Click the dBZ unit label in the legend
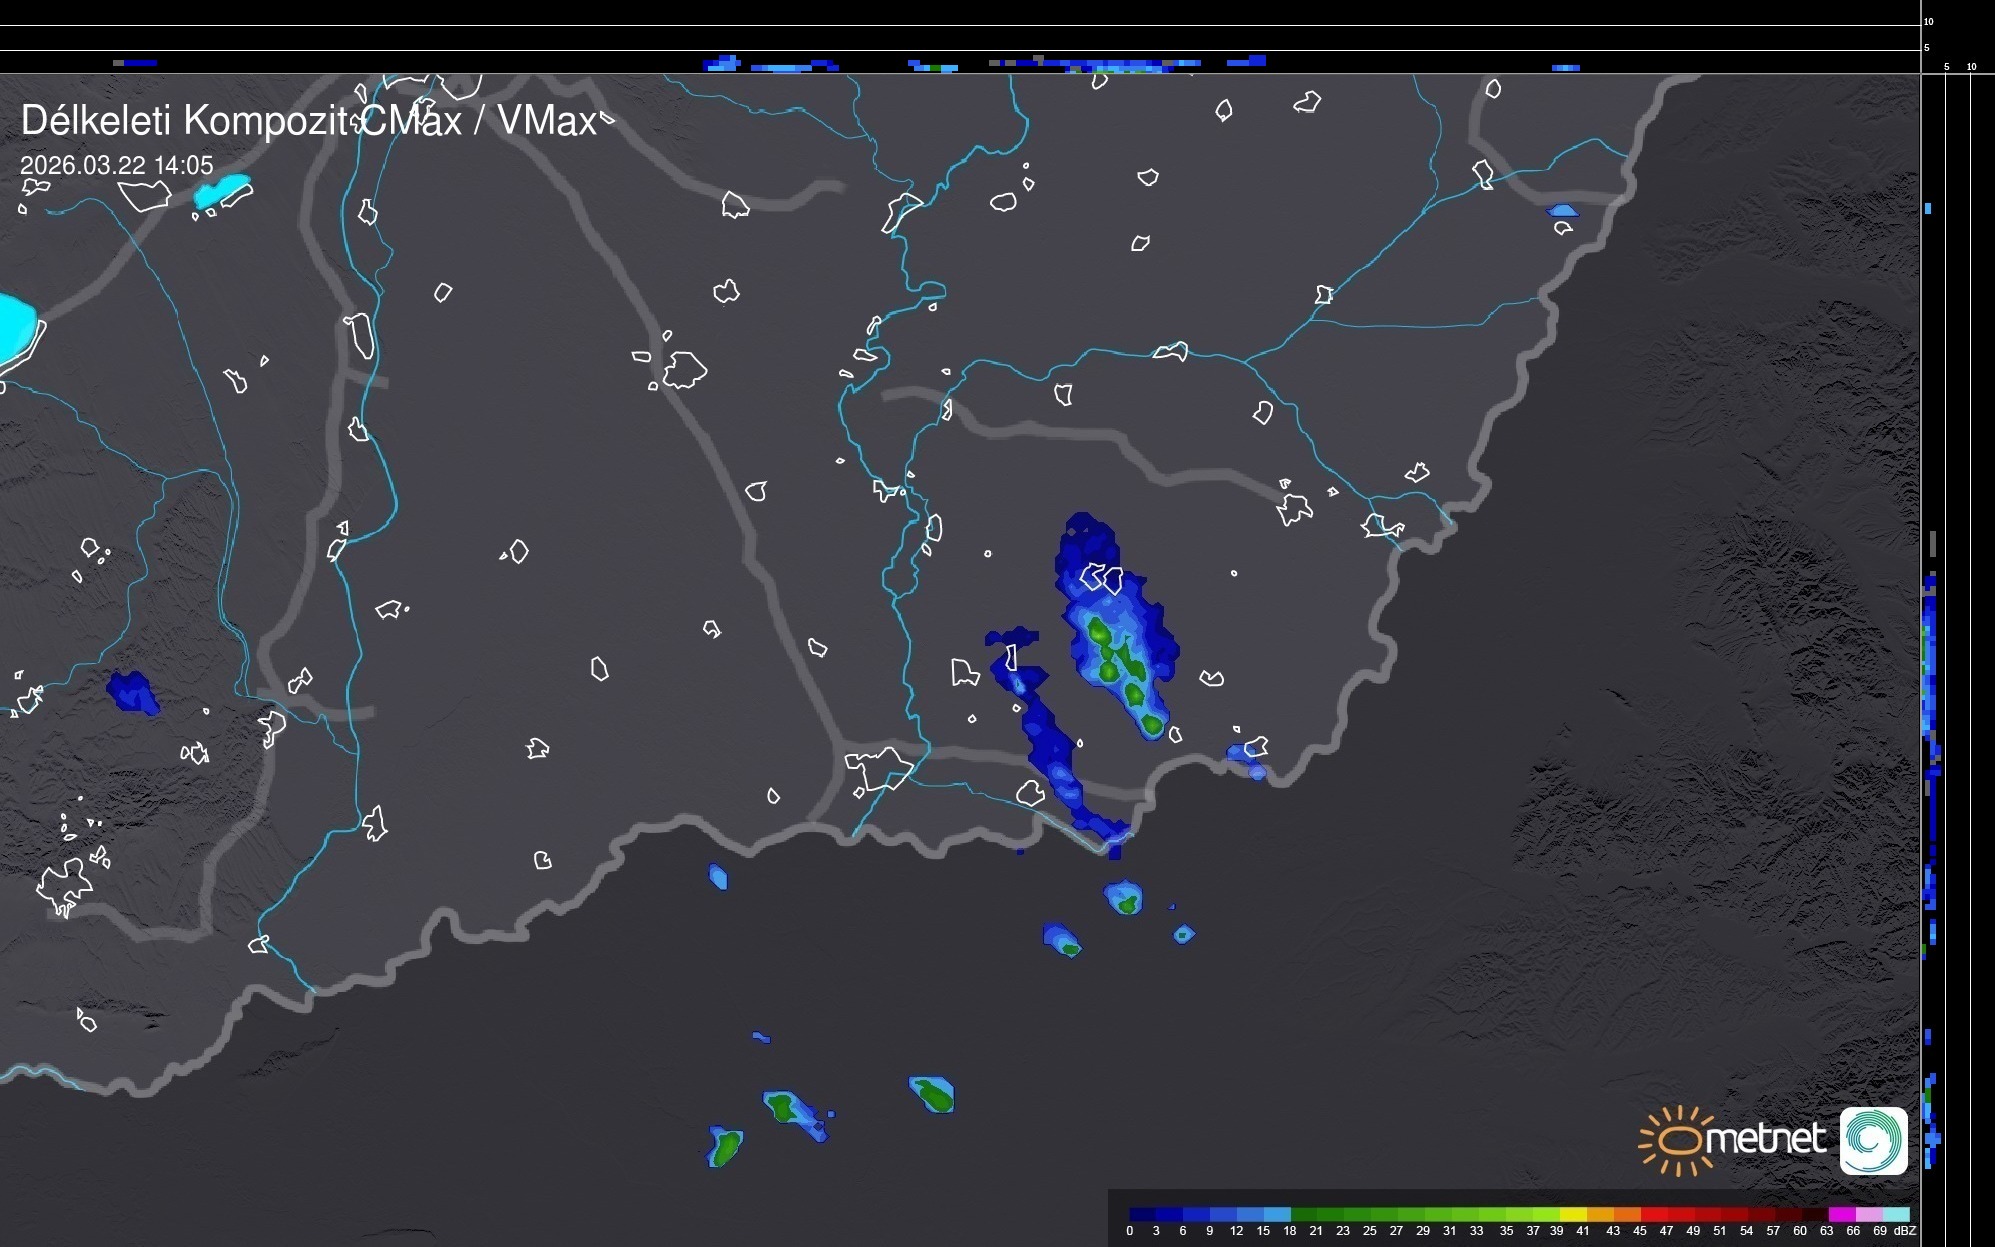The width and height of the screenshot is (1995, 1247). pyautogui.click(x=1904, y=1231)
